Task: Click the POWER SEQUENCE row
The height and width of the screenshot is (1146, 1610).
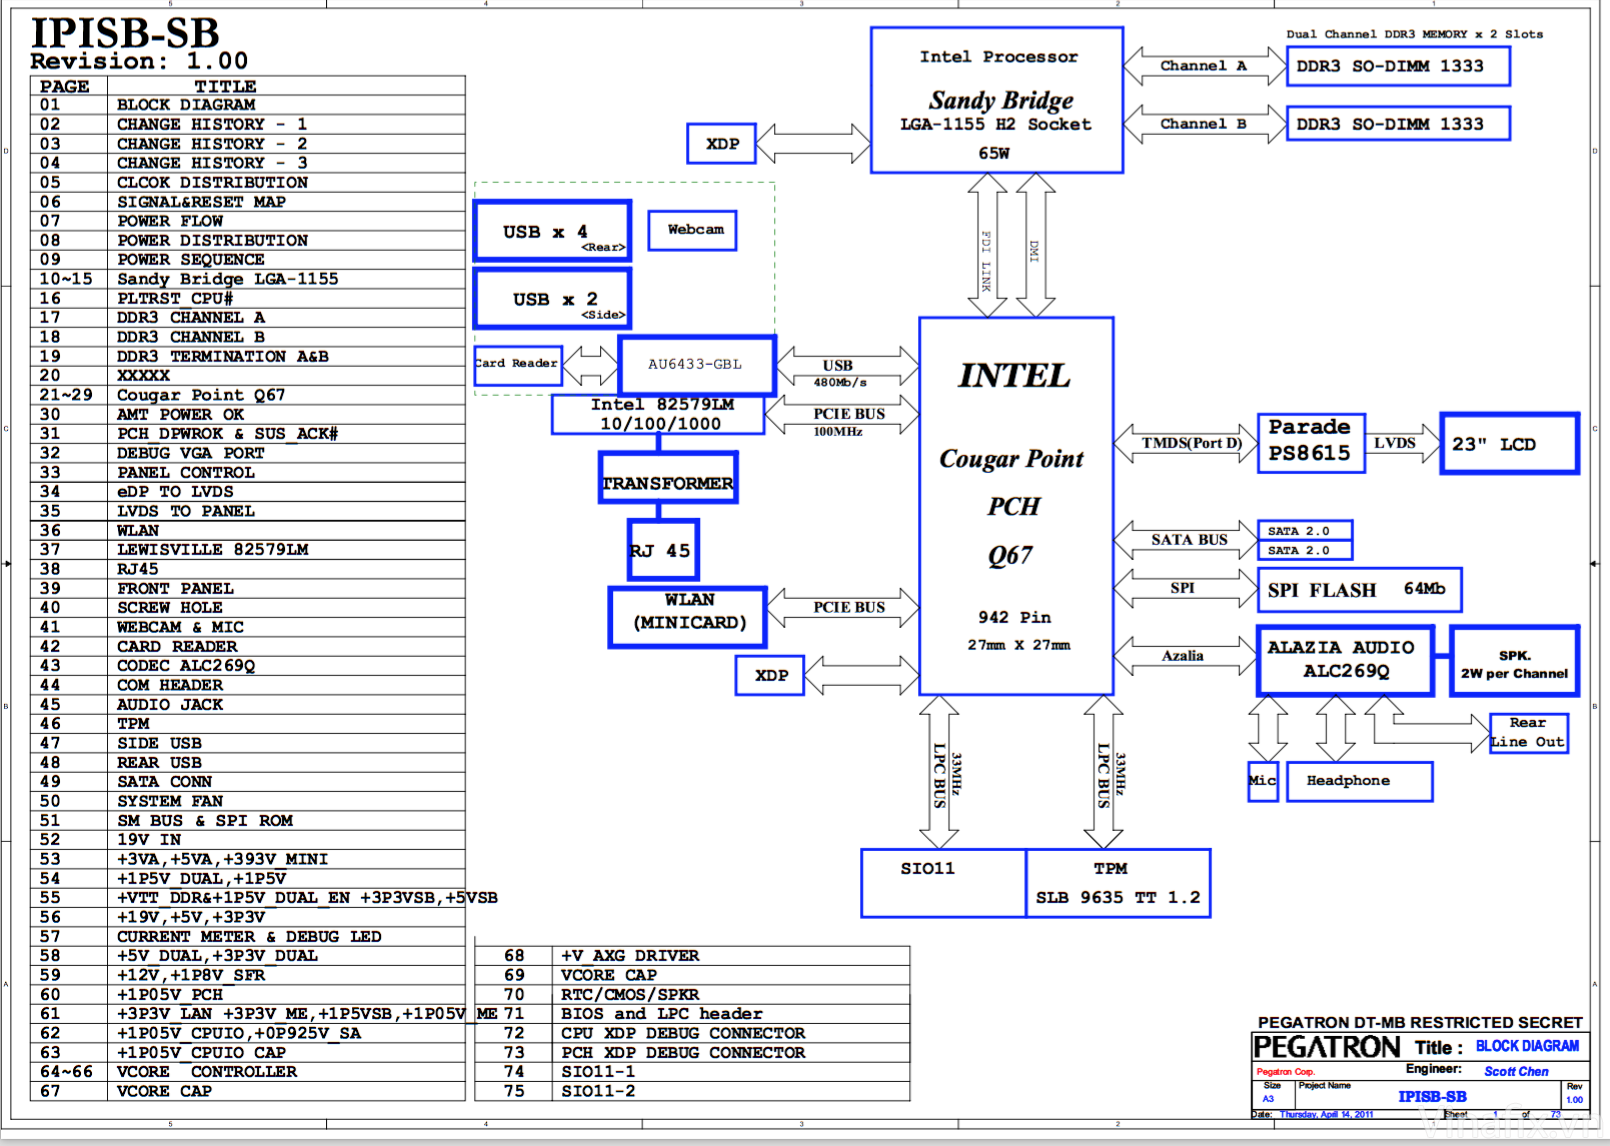Action: (247, 259)
